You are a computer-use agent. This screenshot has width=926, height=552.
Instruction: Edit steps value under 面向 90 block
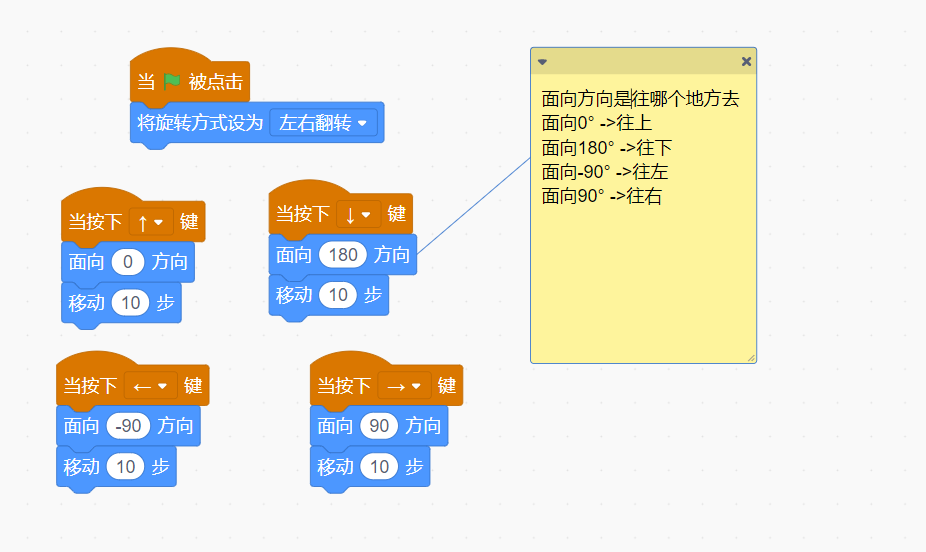(x=379, y=467)
